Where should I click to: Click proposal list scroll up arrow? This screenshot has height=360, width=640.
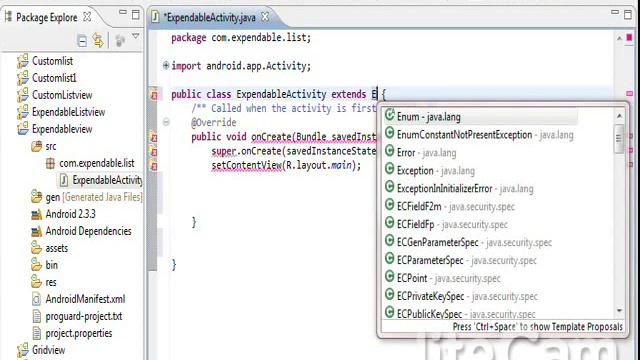coord(619,116)
